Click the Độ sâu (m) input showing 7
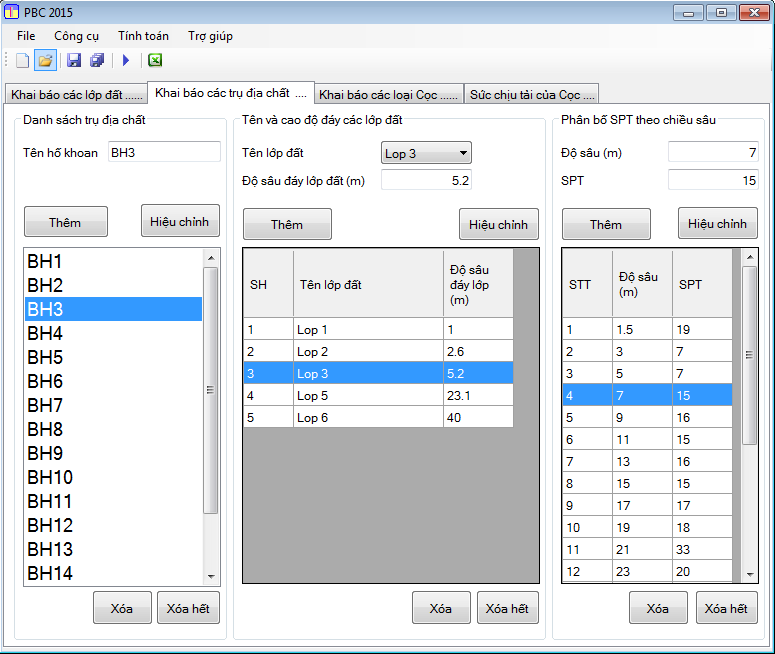 click(713, 152)
